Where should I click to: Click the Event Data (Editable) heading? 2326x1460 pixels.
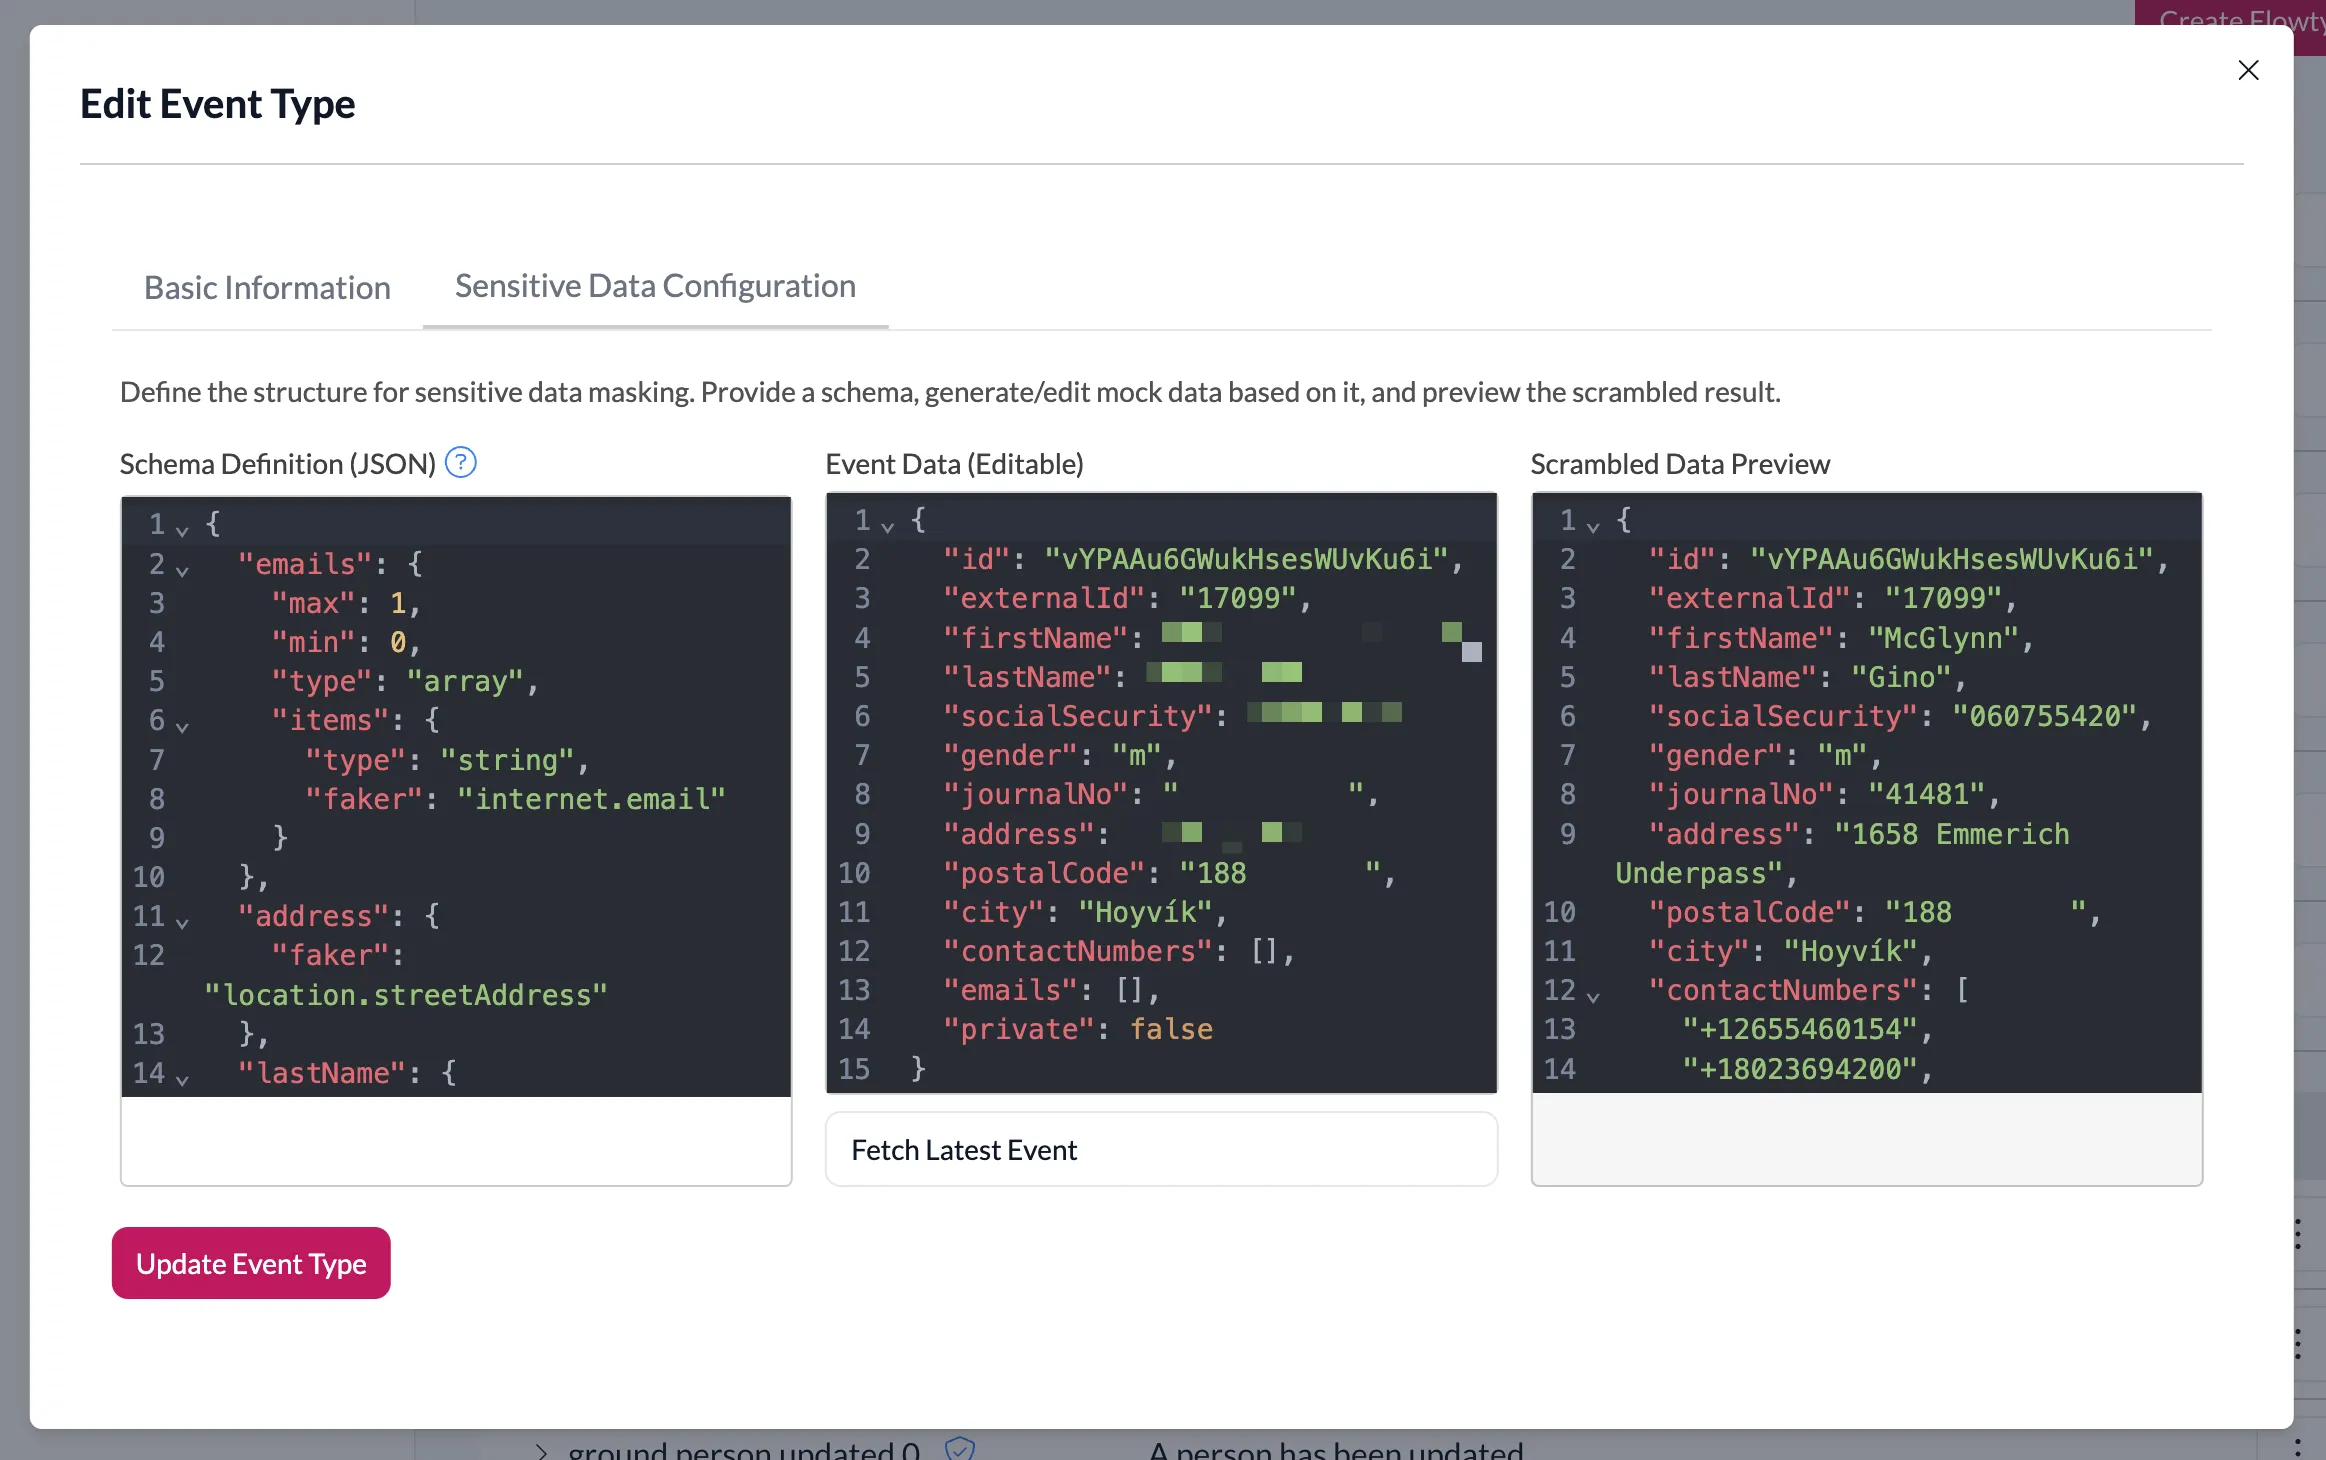pos(954,464)
